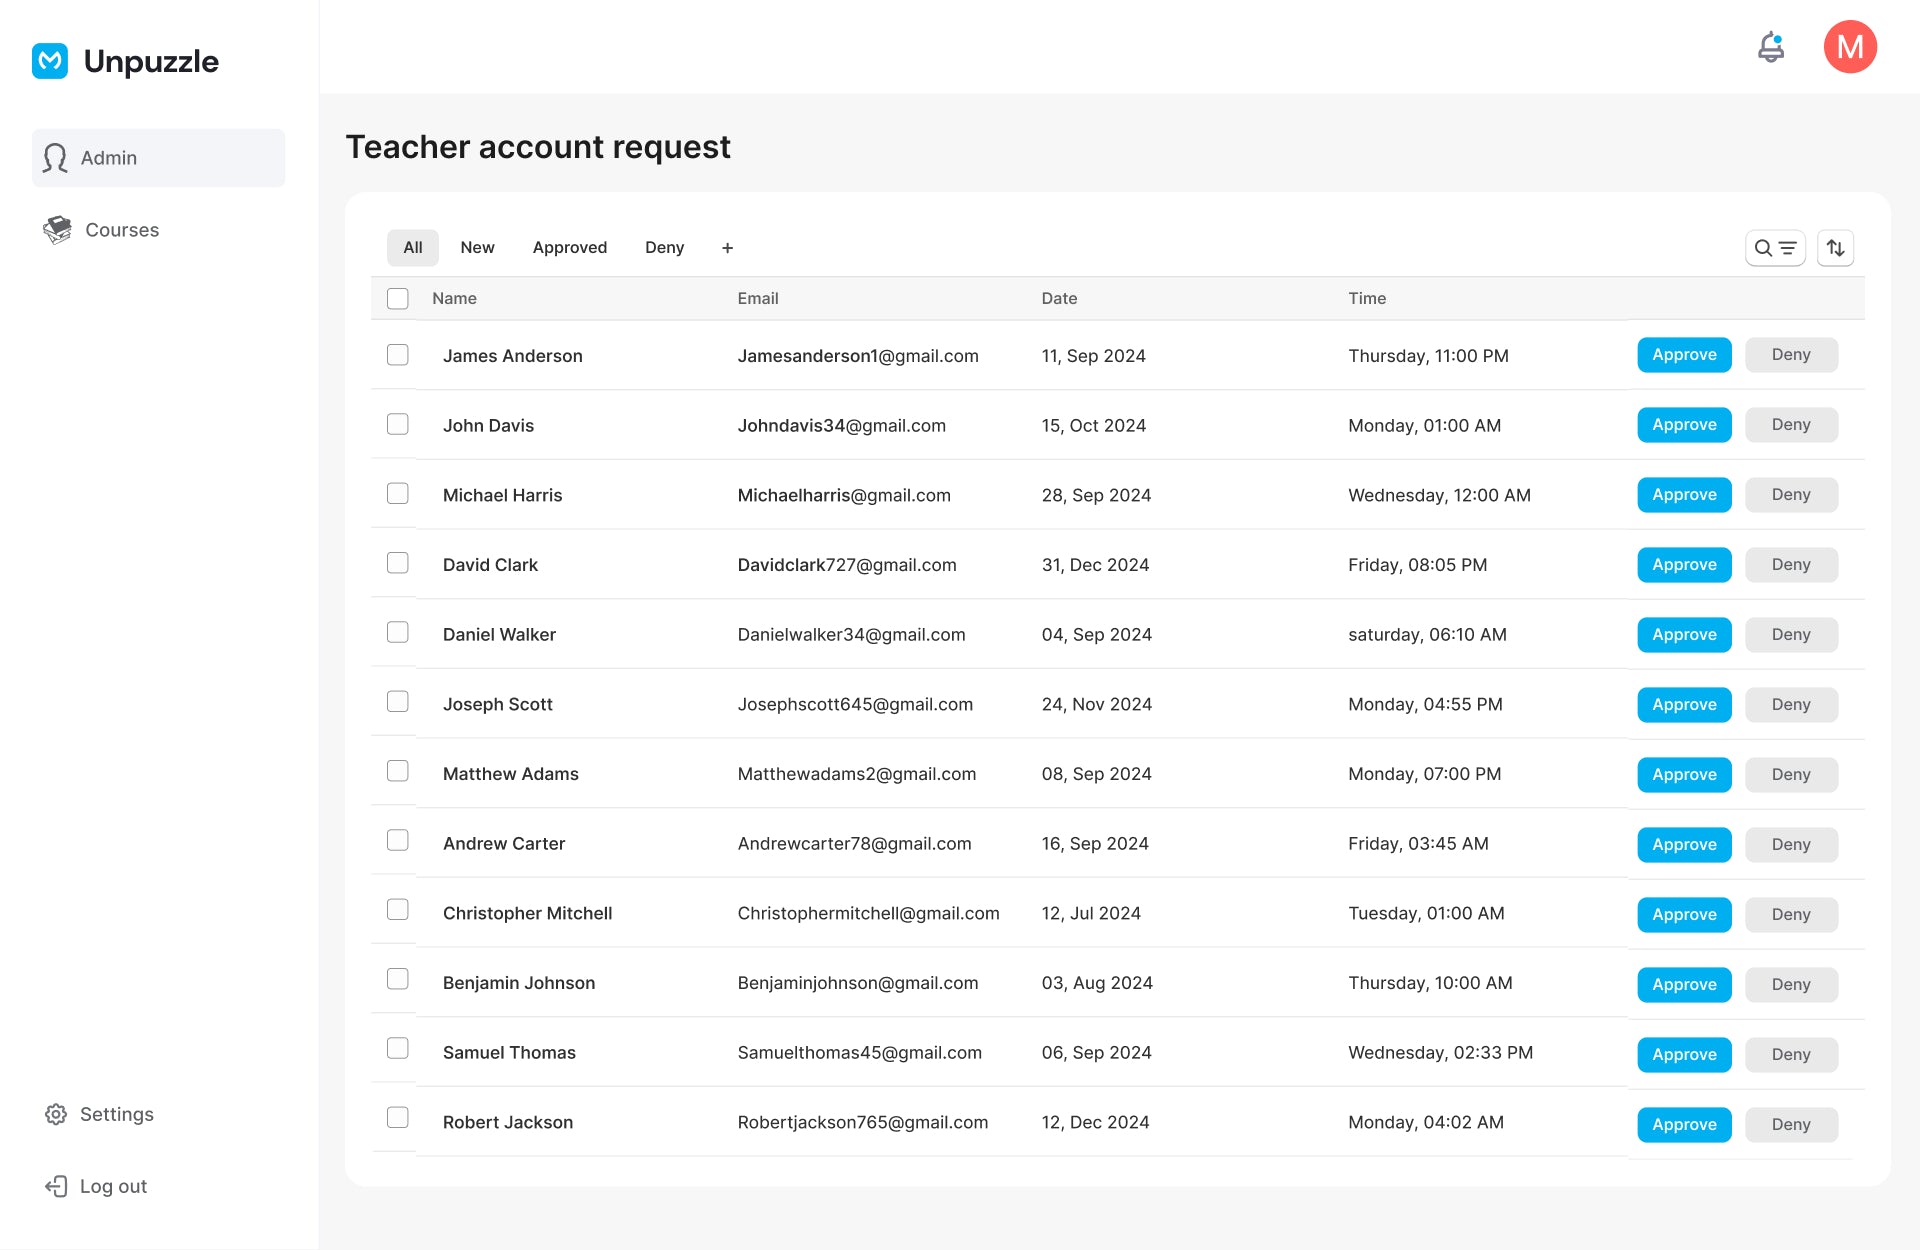The height and width of the screenshot is (1250, 1920).
Task: Open the search and filter tool
Action: pyautogui.click(x=1775, y=248)
